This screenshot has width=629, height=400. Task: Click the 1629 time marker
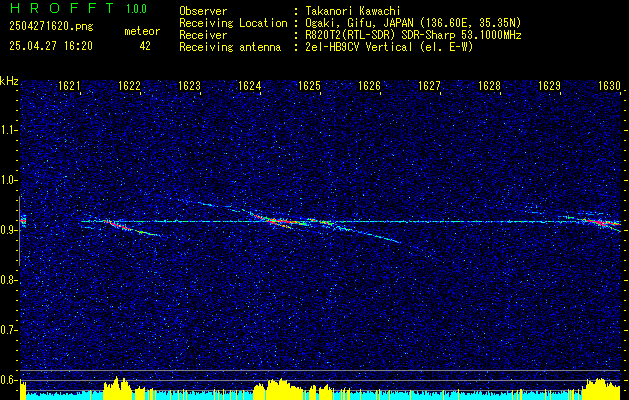tap(549, 86)
